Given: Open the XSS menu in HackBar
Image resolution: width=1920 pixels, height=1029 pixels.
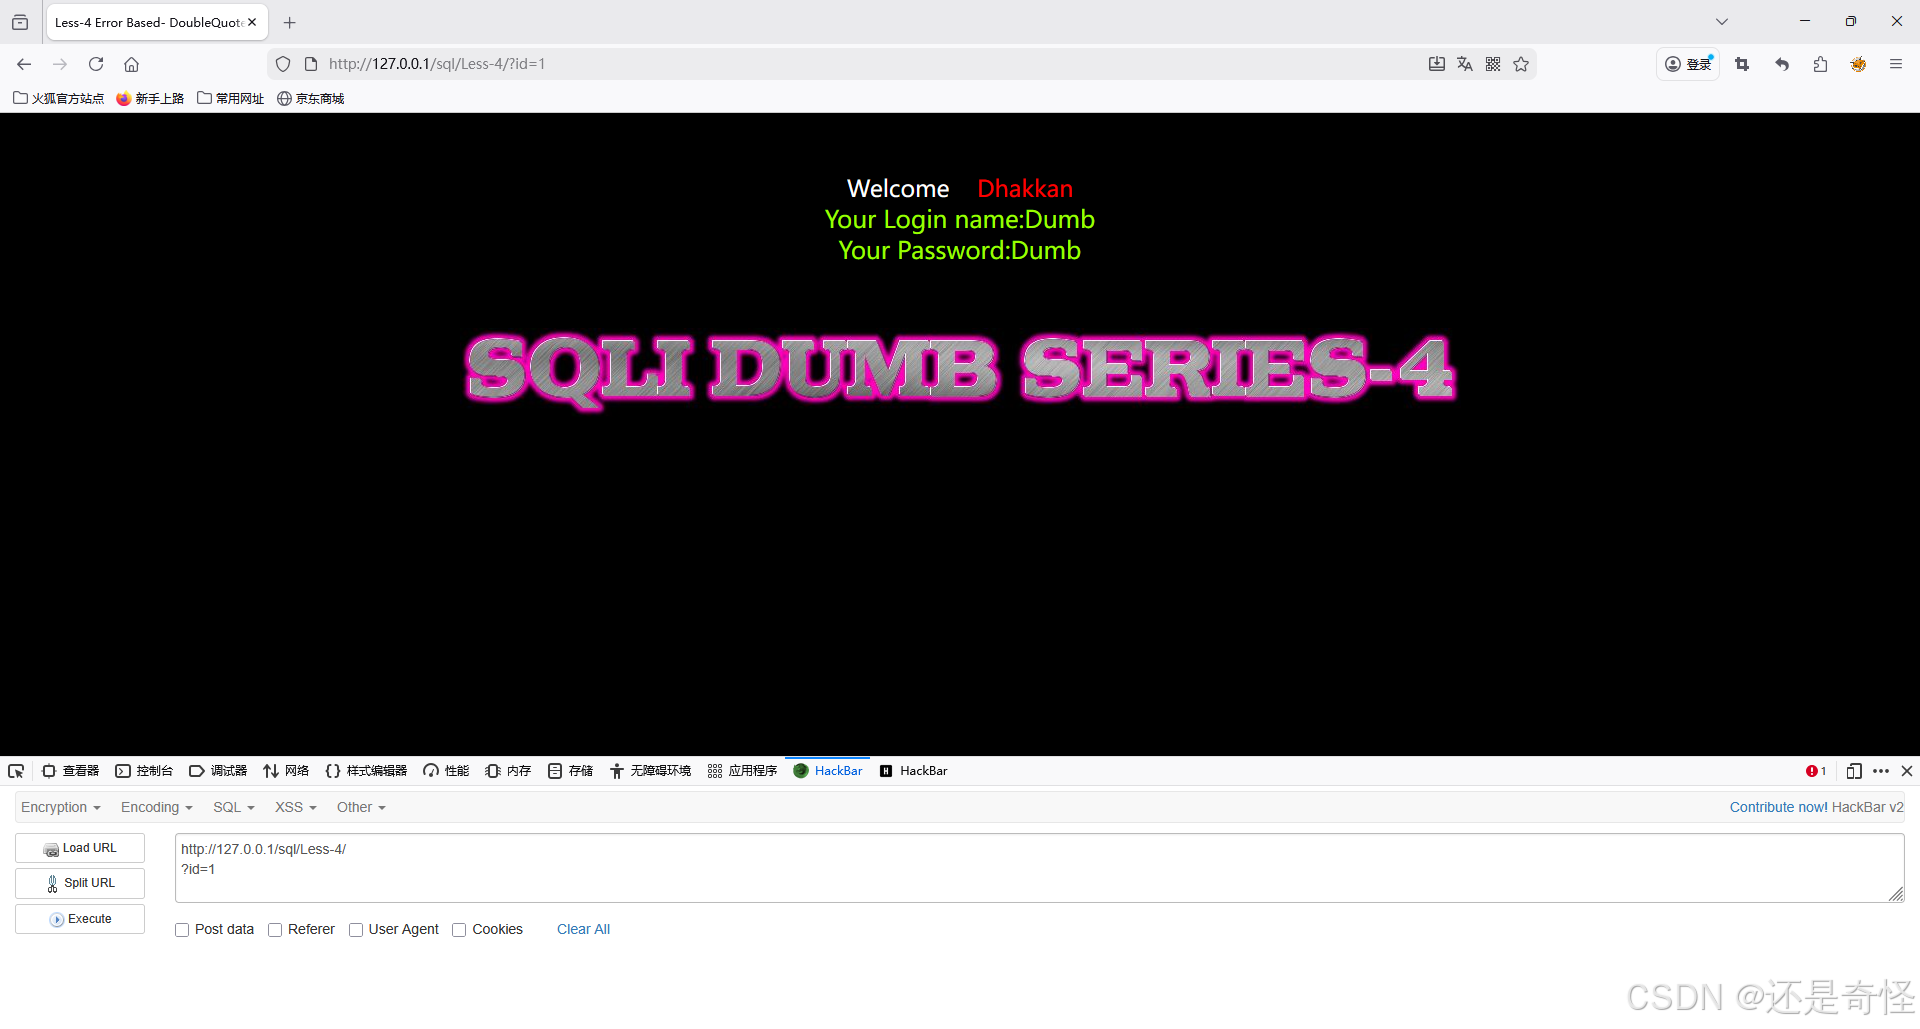Looking at the screenshot, I should [294, 807].
